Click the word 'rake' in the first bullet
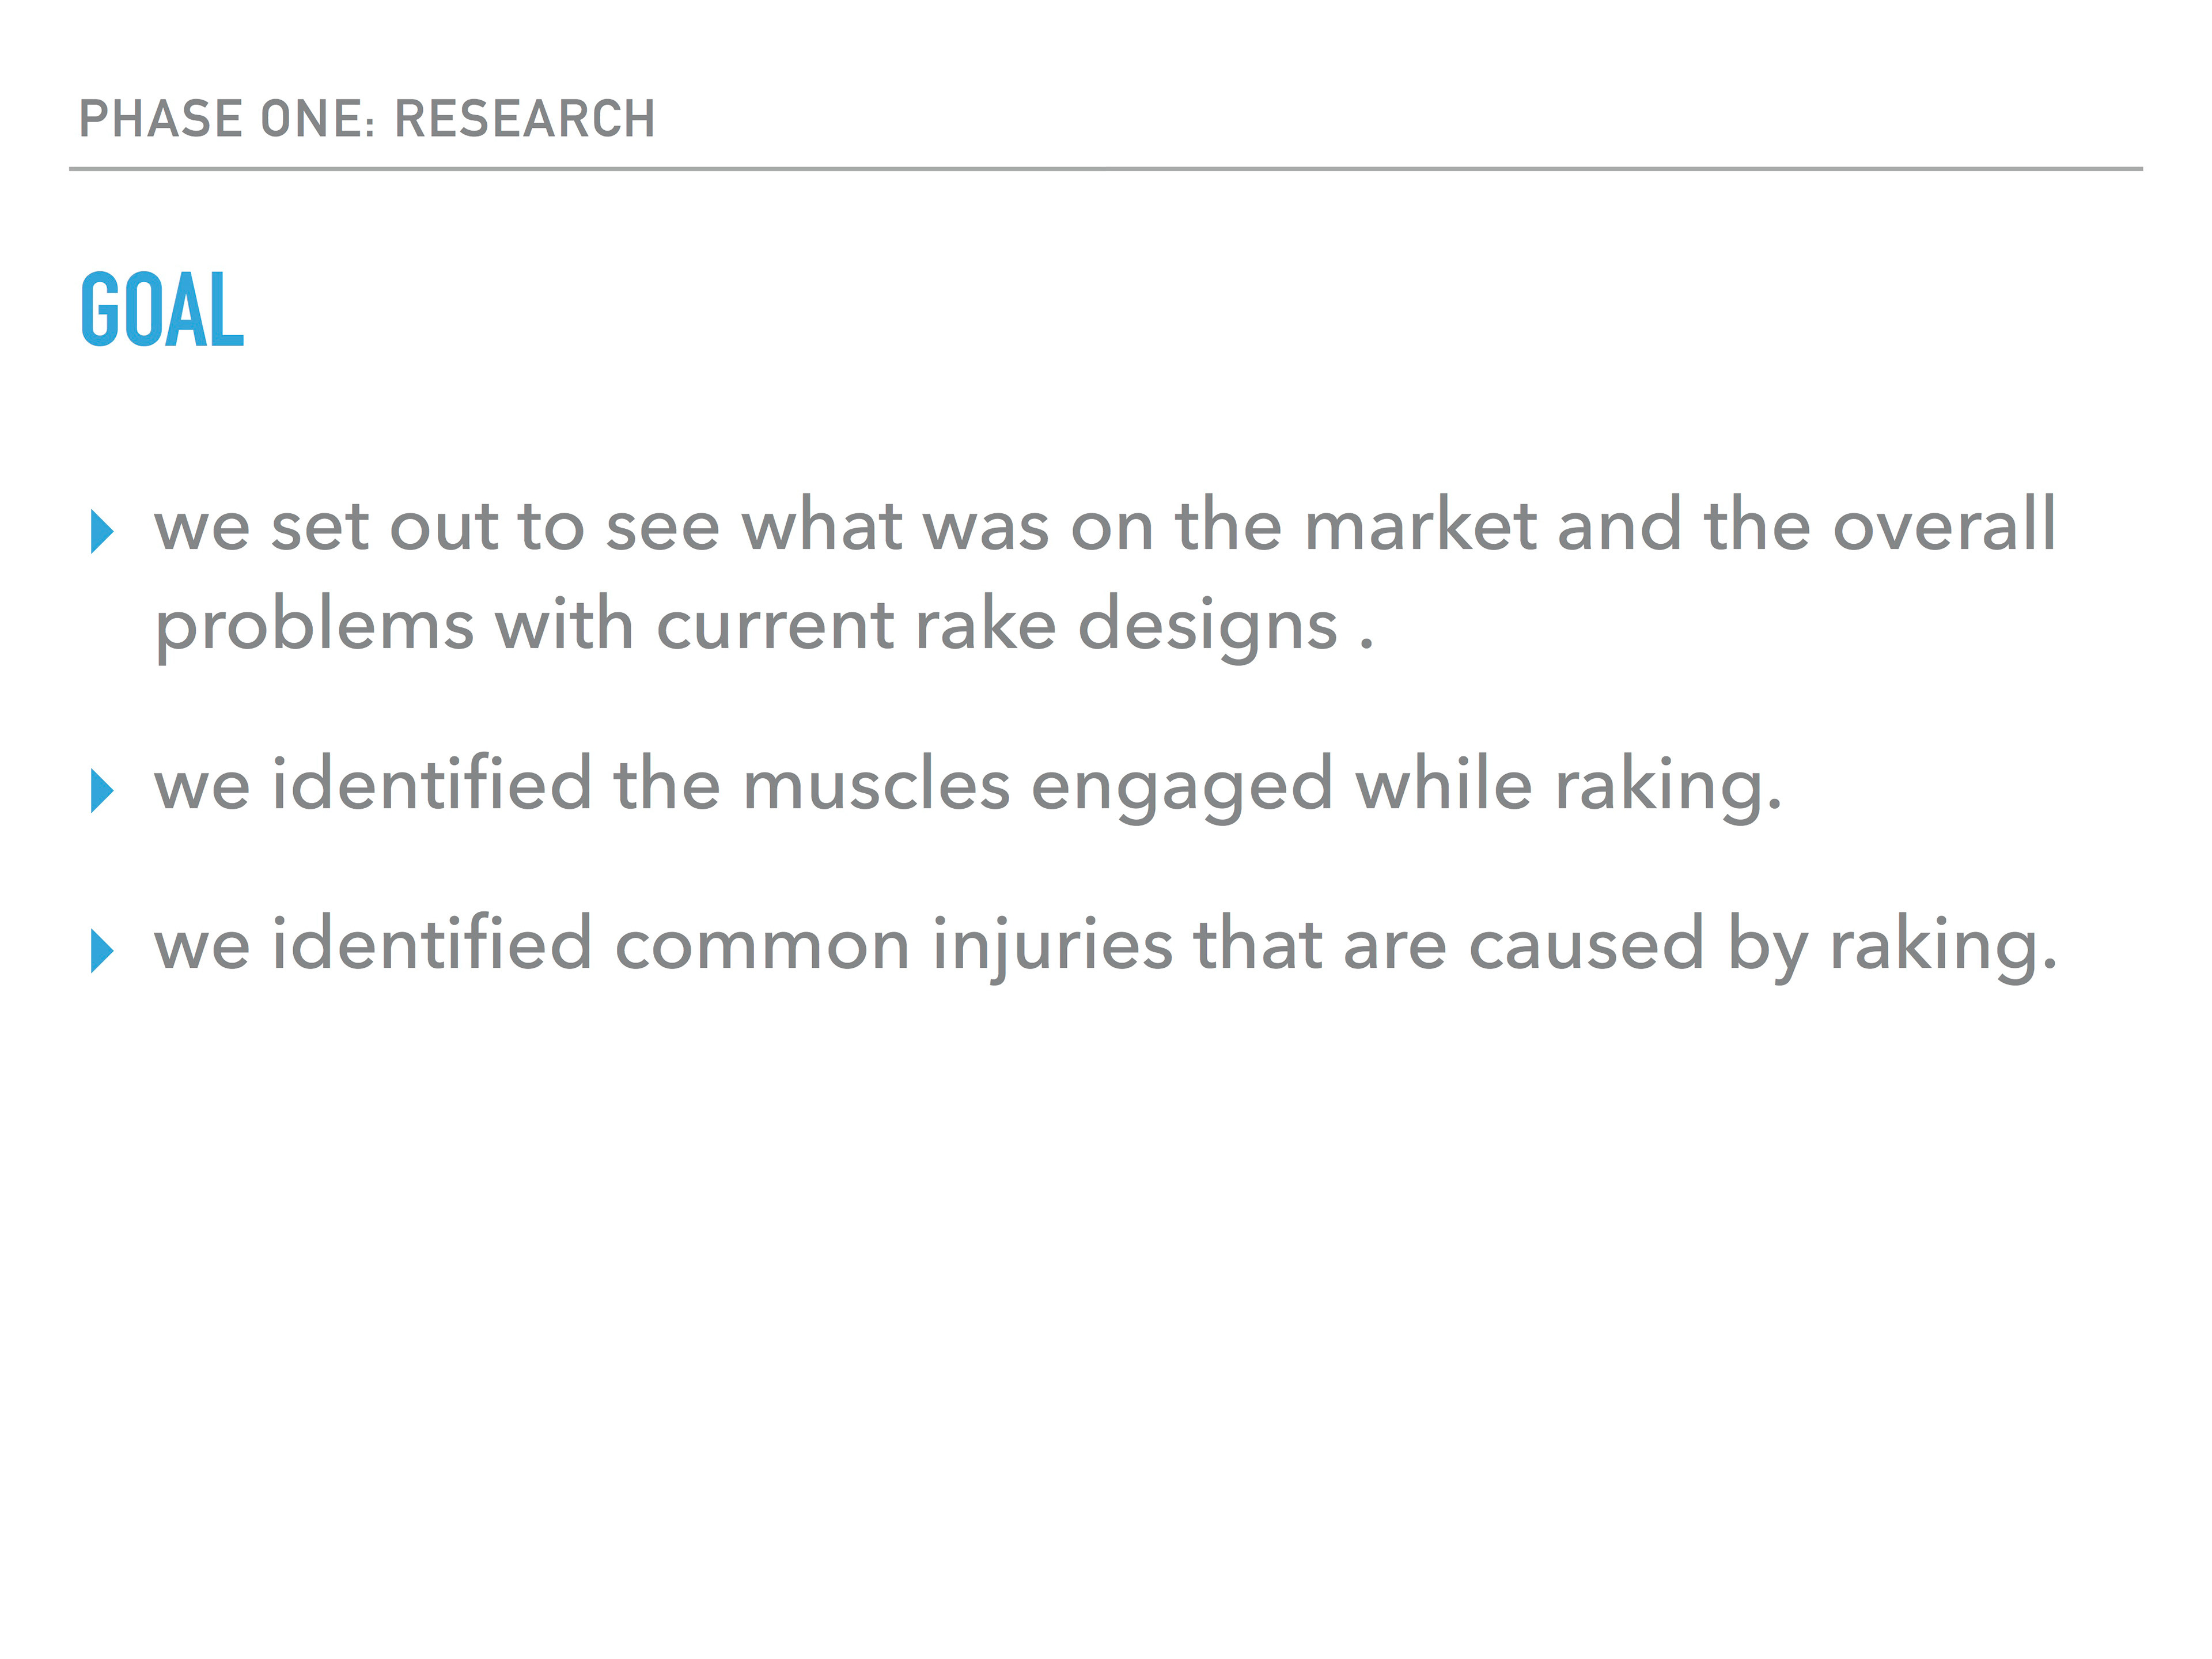This screenshot has height=1659, width=2212. 985,626
